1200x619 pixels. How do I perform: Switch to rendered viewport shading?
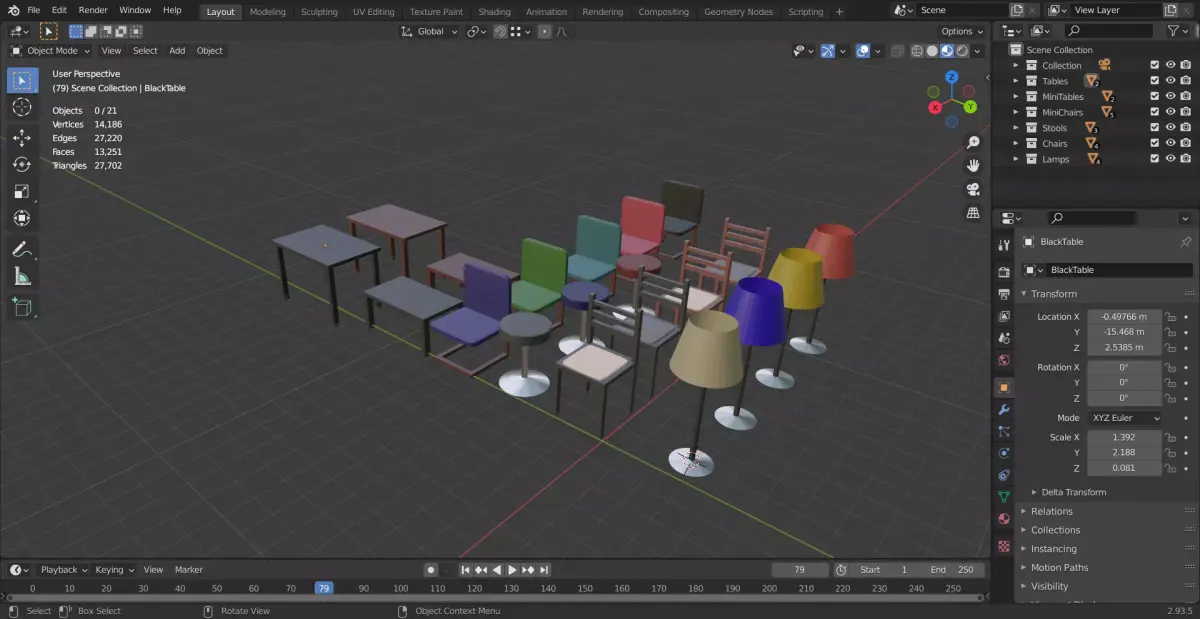click(x=962, y=51)
